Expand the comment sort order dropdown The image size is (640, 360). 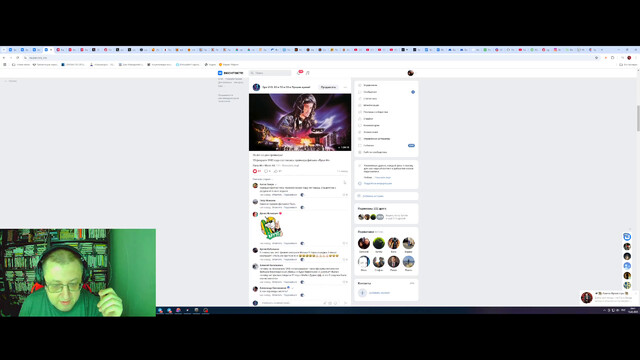[x=262, y=179]
